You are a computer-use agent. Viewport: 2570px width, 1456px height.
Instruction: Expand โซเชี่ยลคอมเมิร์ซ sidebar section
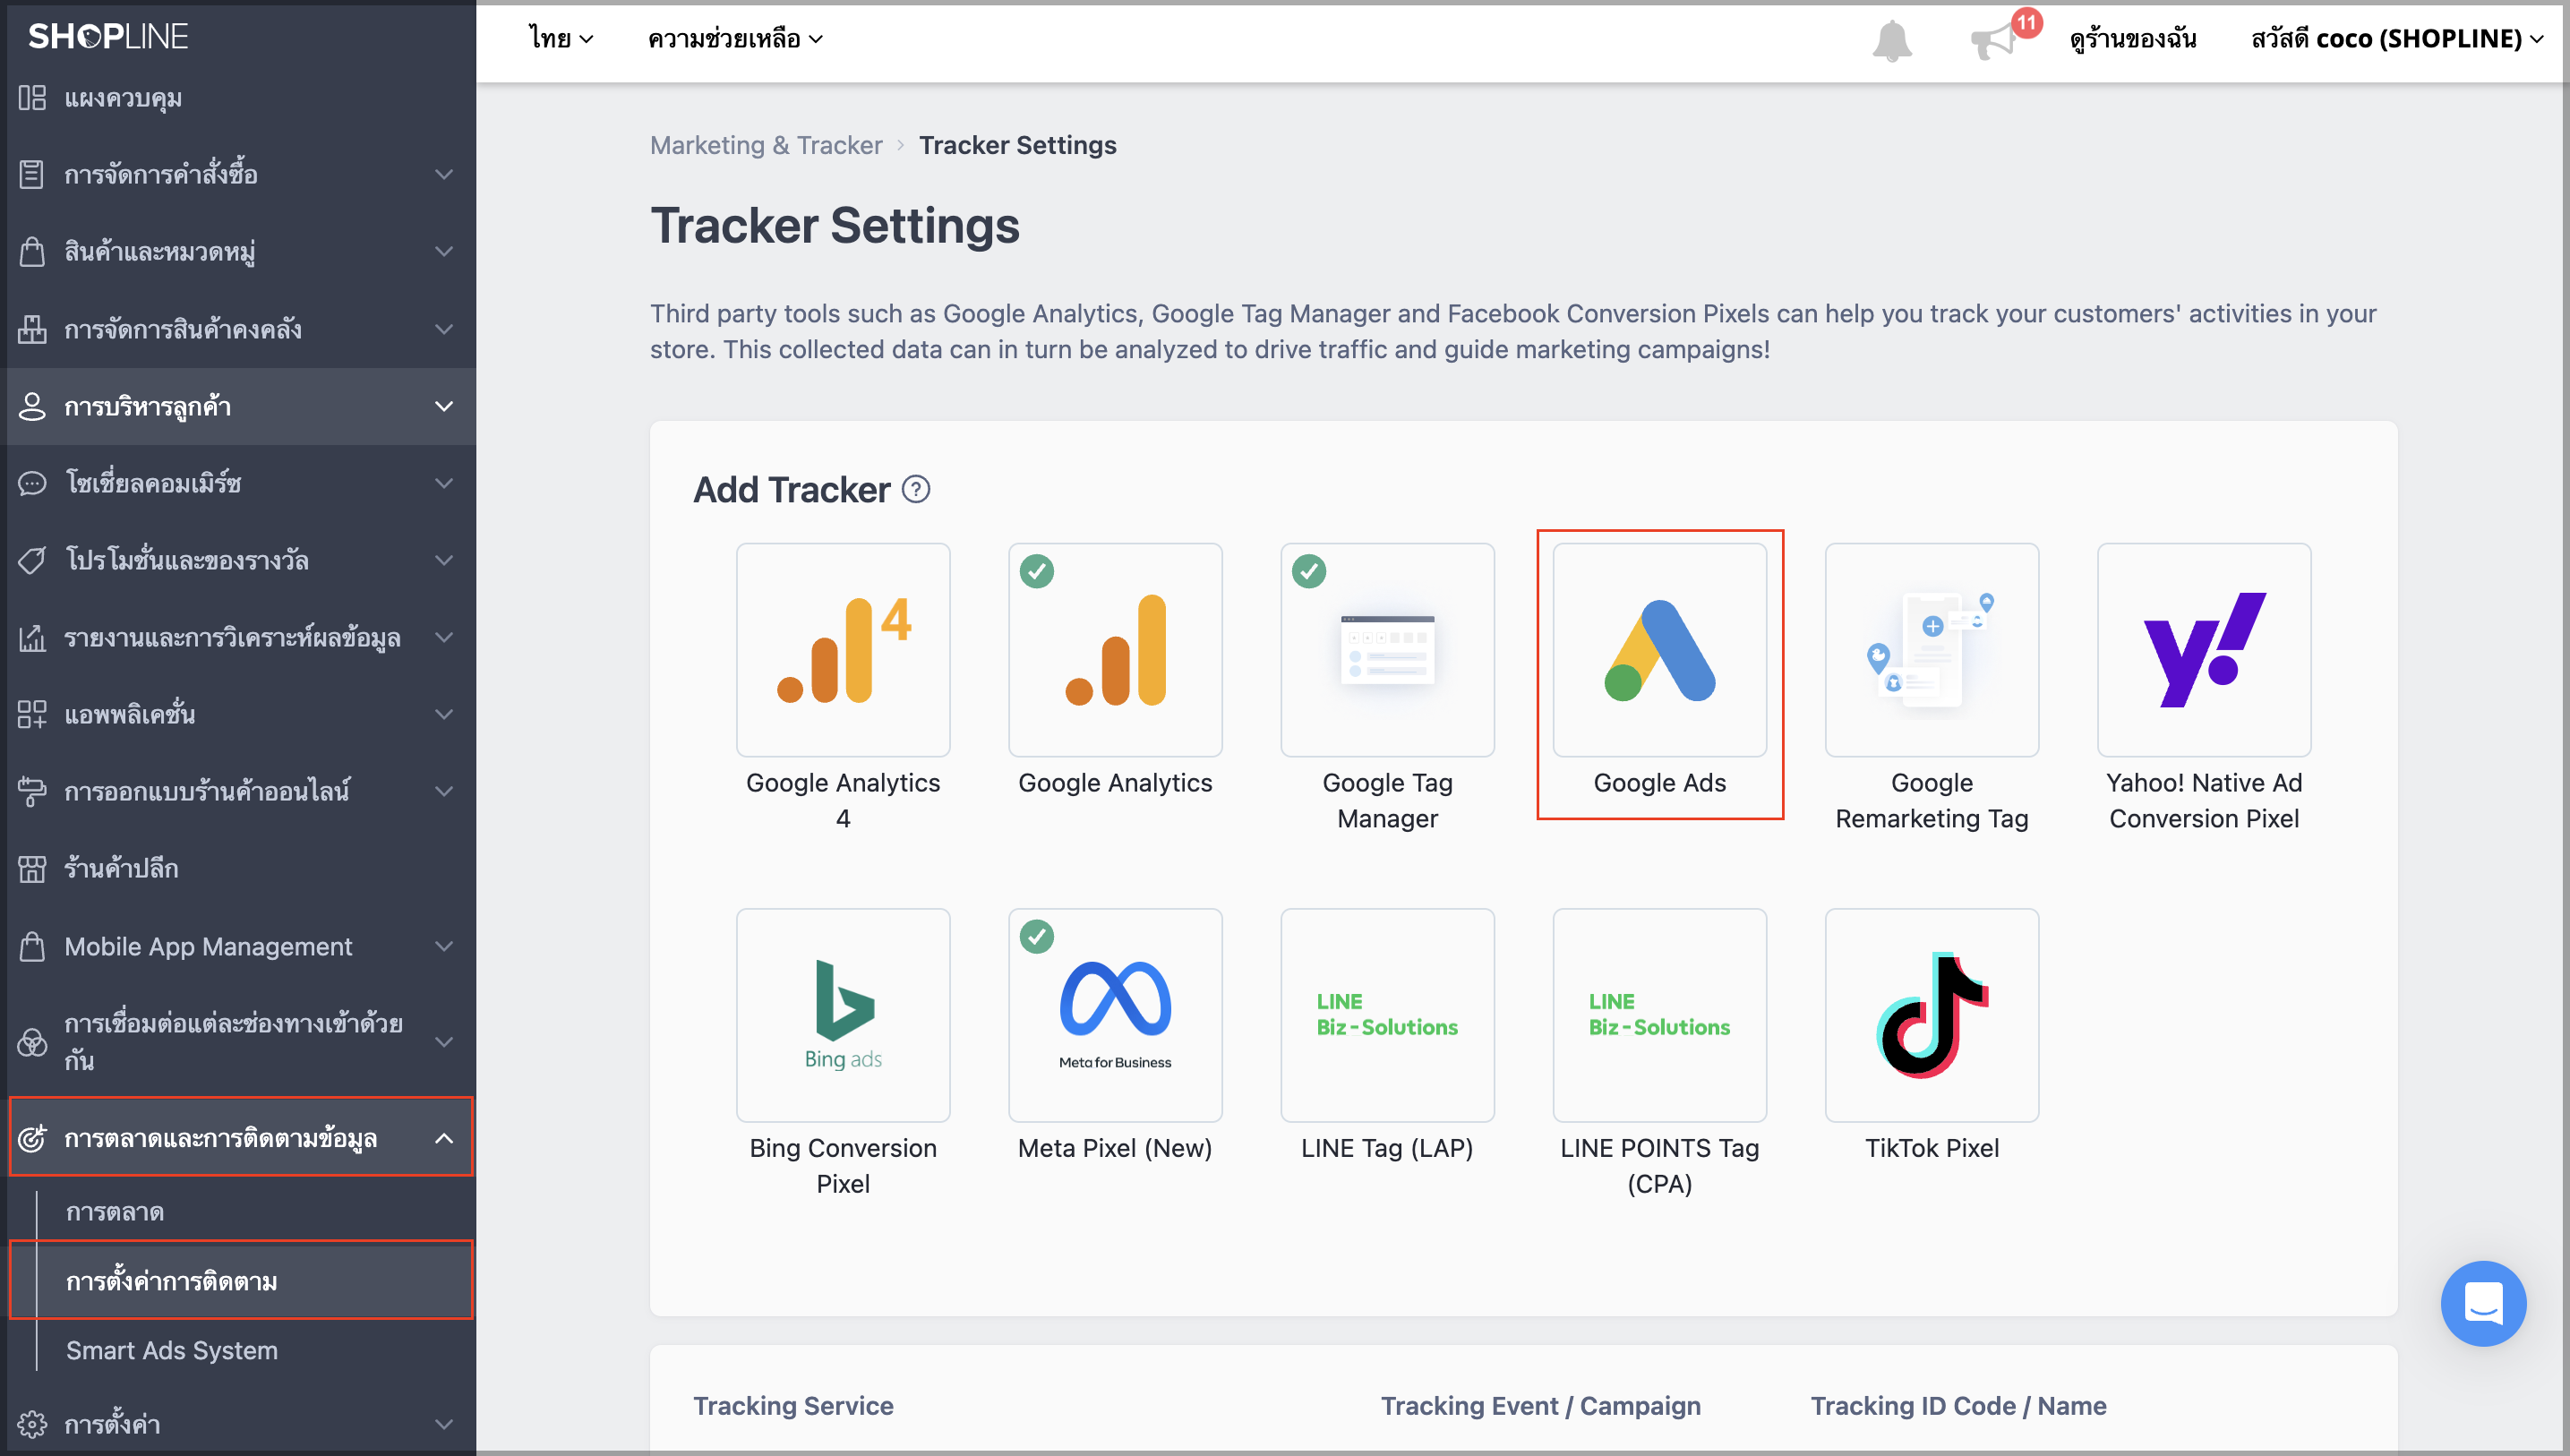tap(238, 483)
